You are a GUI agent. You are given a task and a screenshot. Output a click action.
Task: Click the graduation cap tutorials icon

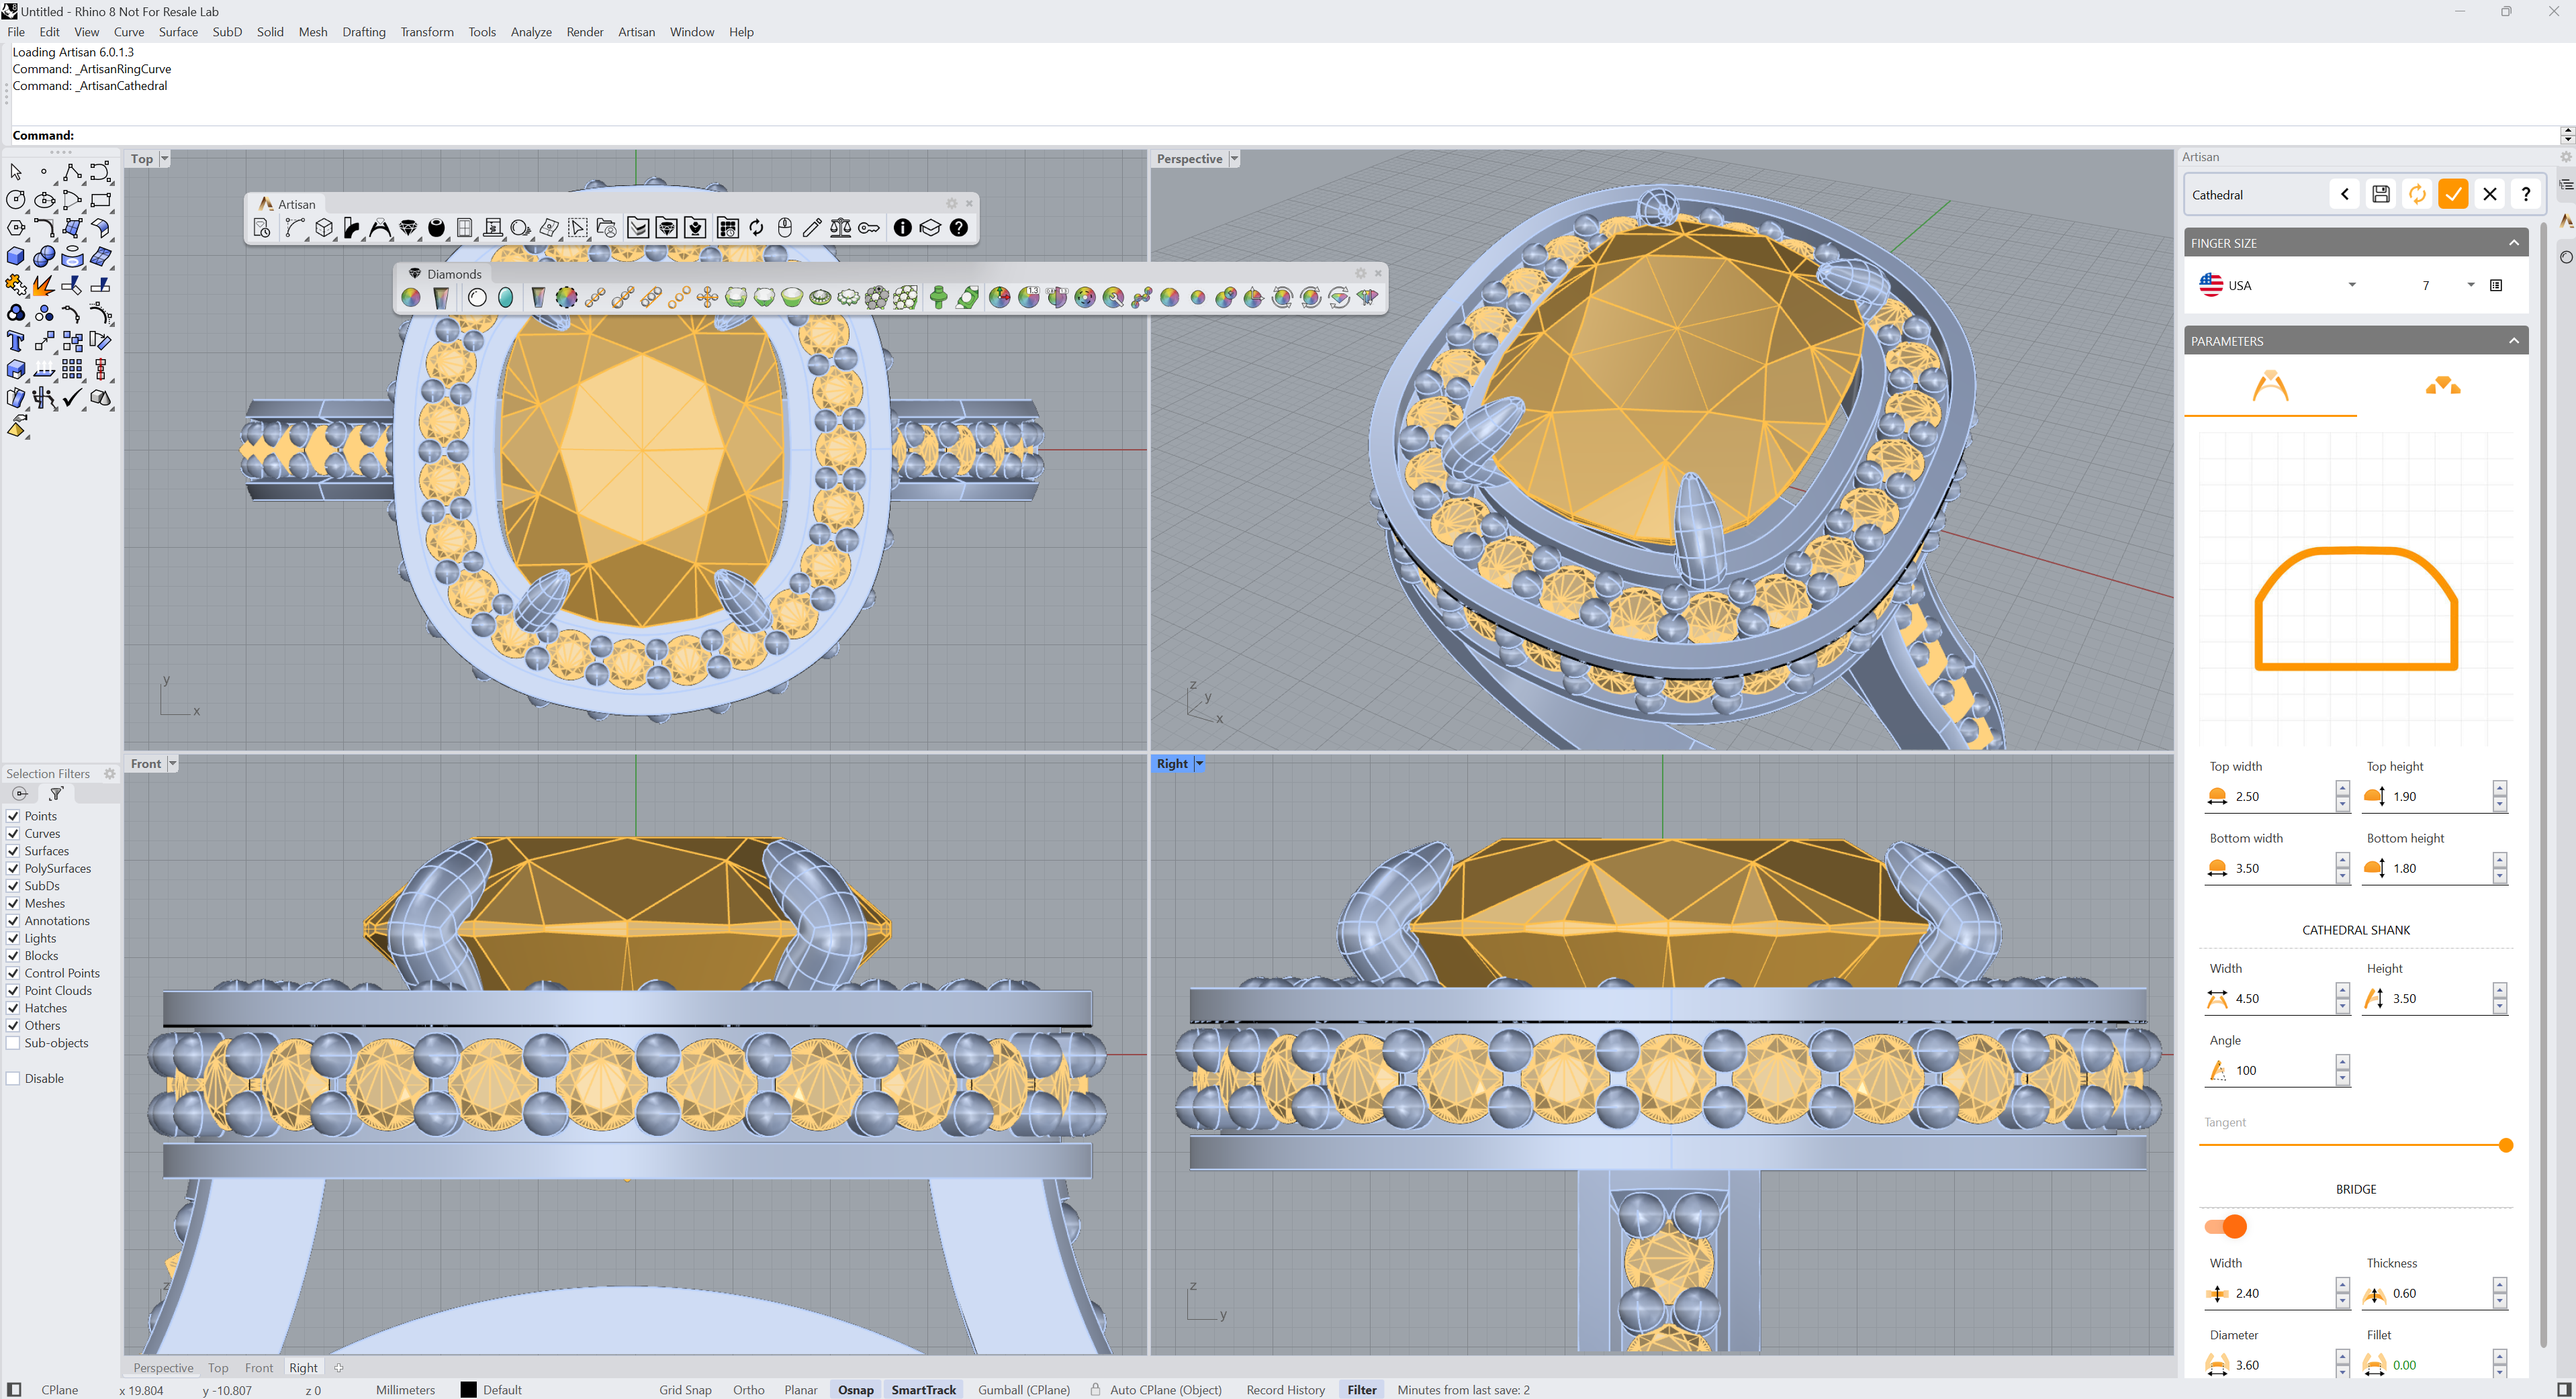[x=930, y=228]
